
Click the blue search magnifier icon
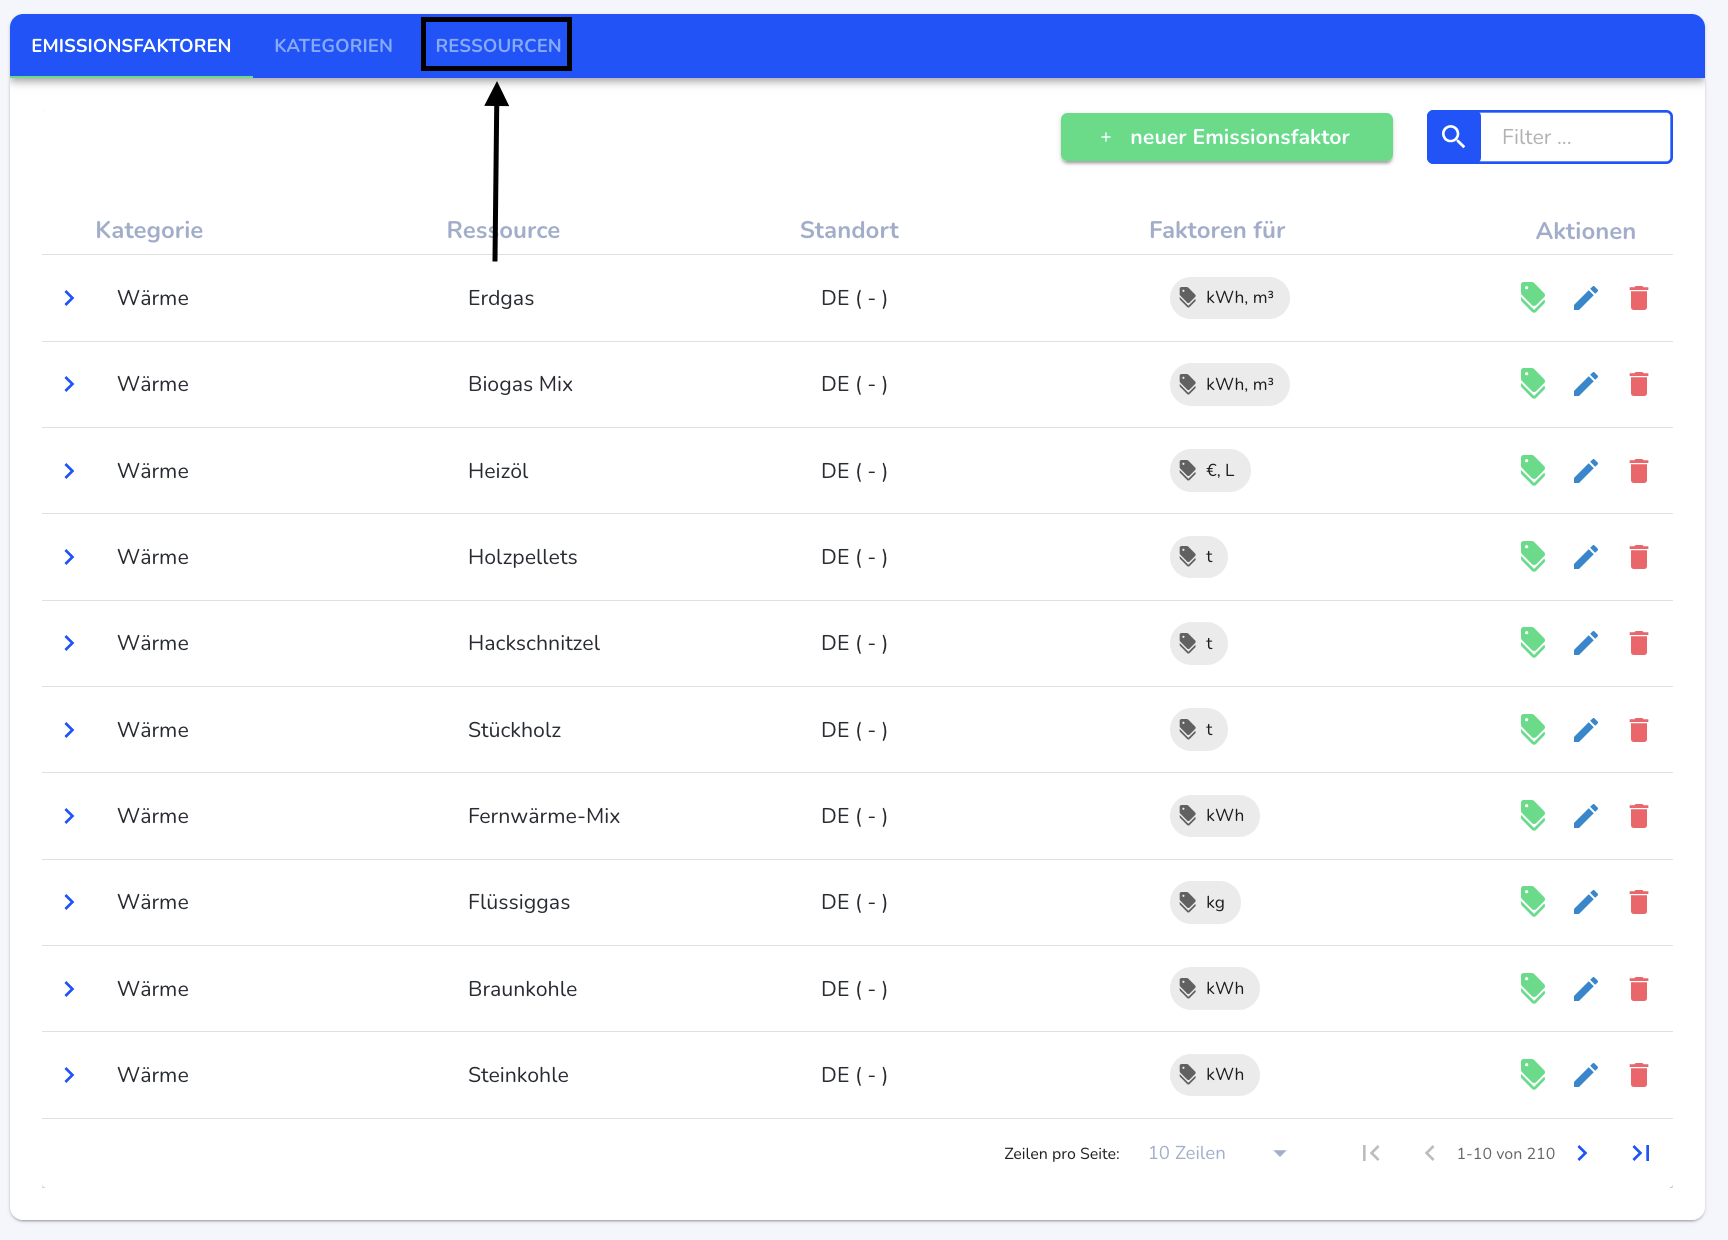1454,137
